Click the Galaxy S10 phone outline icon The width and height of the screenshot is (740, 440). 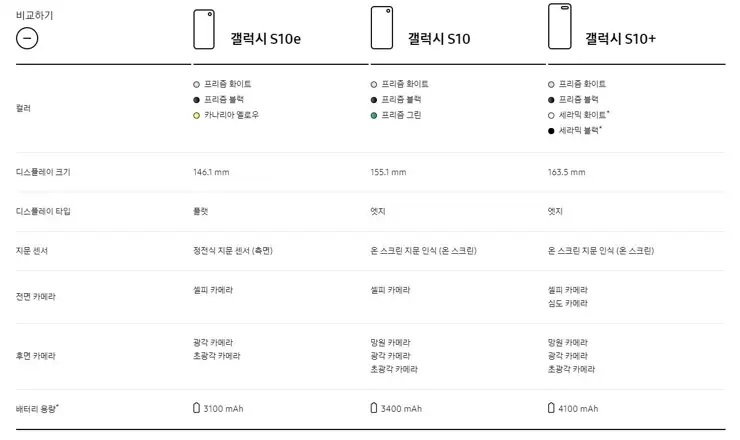(x=382, y=28)
